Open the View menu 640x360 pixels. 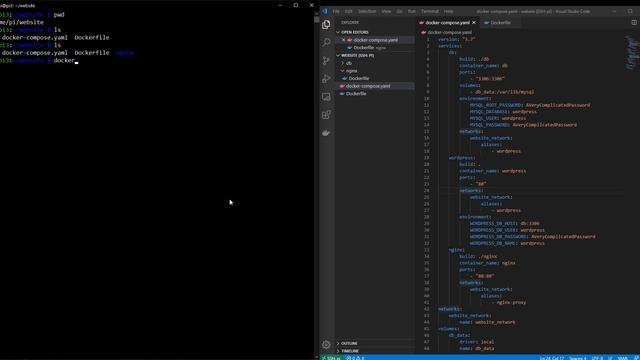coord(386,11)
